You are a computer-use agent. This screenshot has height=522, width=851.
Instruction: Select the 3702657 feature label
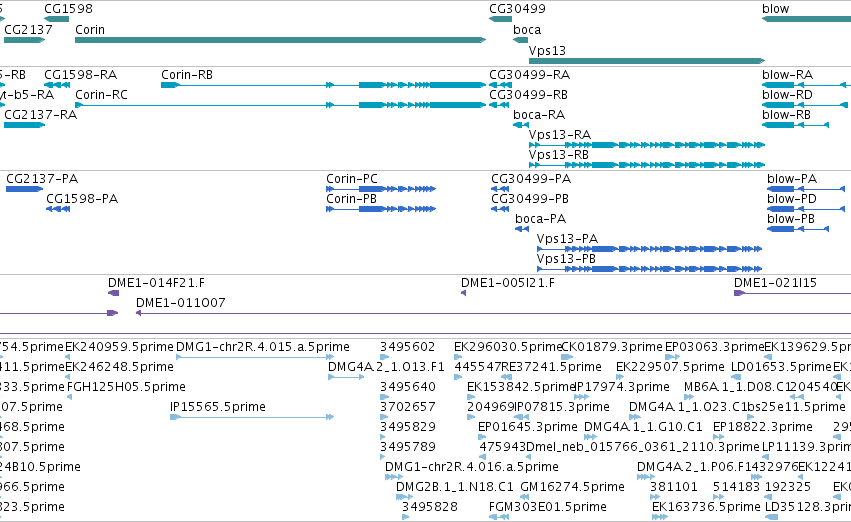[408, 407]
